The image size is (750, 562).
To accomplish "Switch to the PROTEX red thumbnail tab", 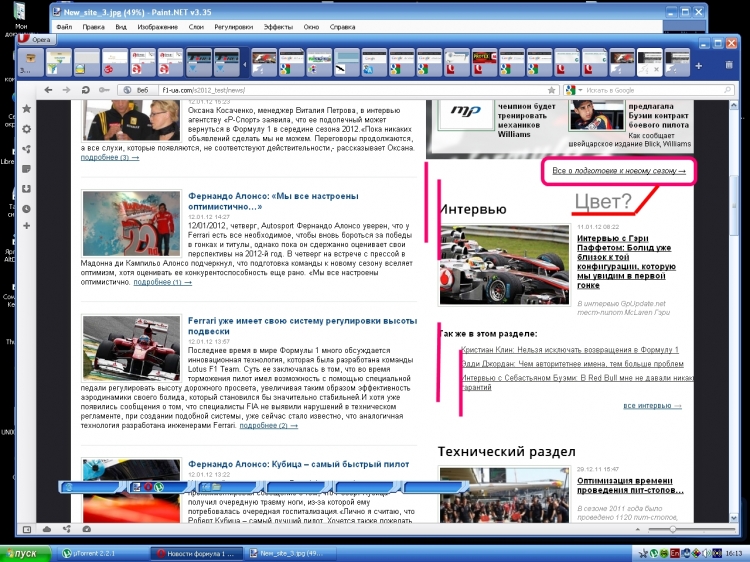I will point(484,62).
